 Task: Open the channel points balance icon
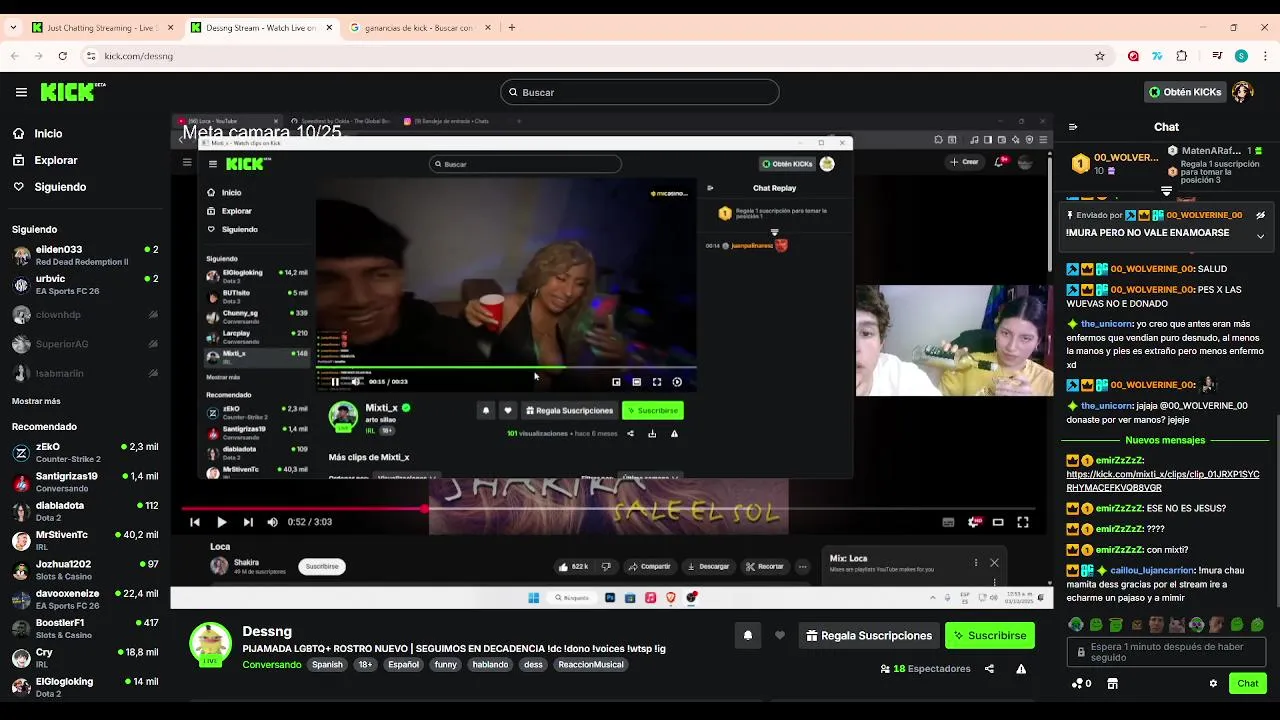(1081, 684)
